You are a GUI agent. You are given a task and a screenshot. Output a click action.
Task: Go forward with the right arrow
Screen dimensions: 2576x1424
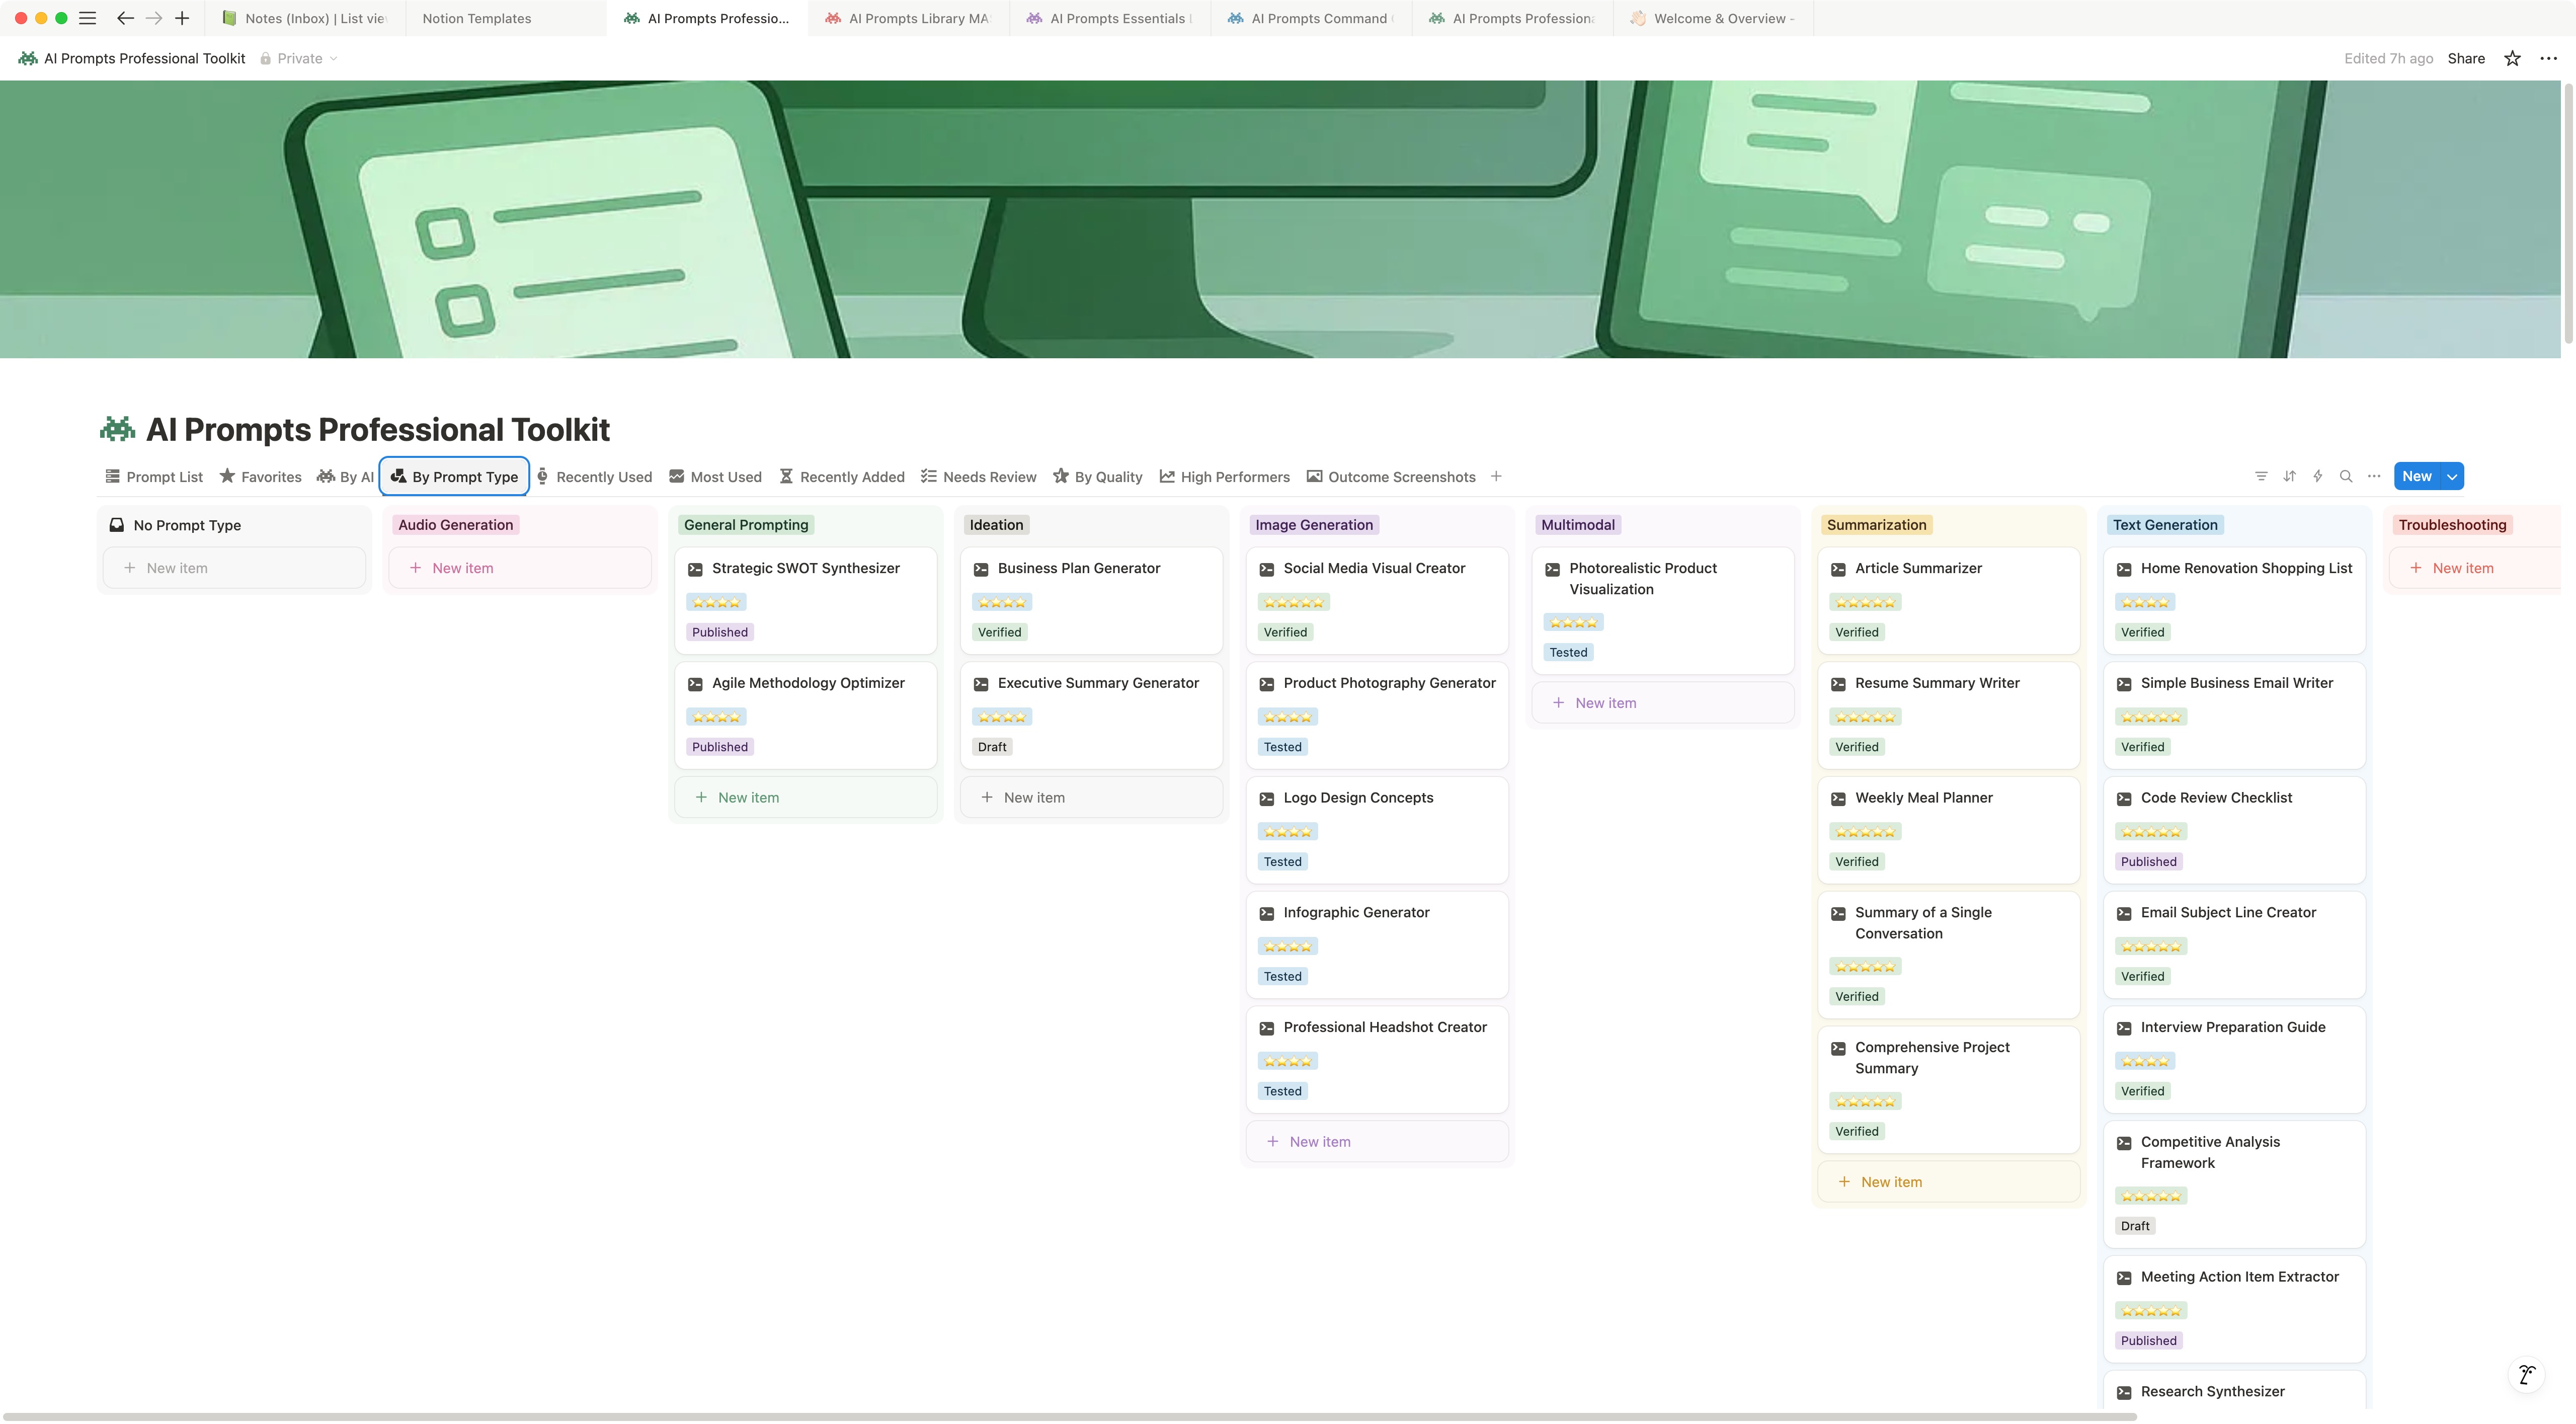(x=154, y=18)
